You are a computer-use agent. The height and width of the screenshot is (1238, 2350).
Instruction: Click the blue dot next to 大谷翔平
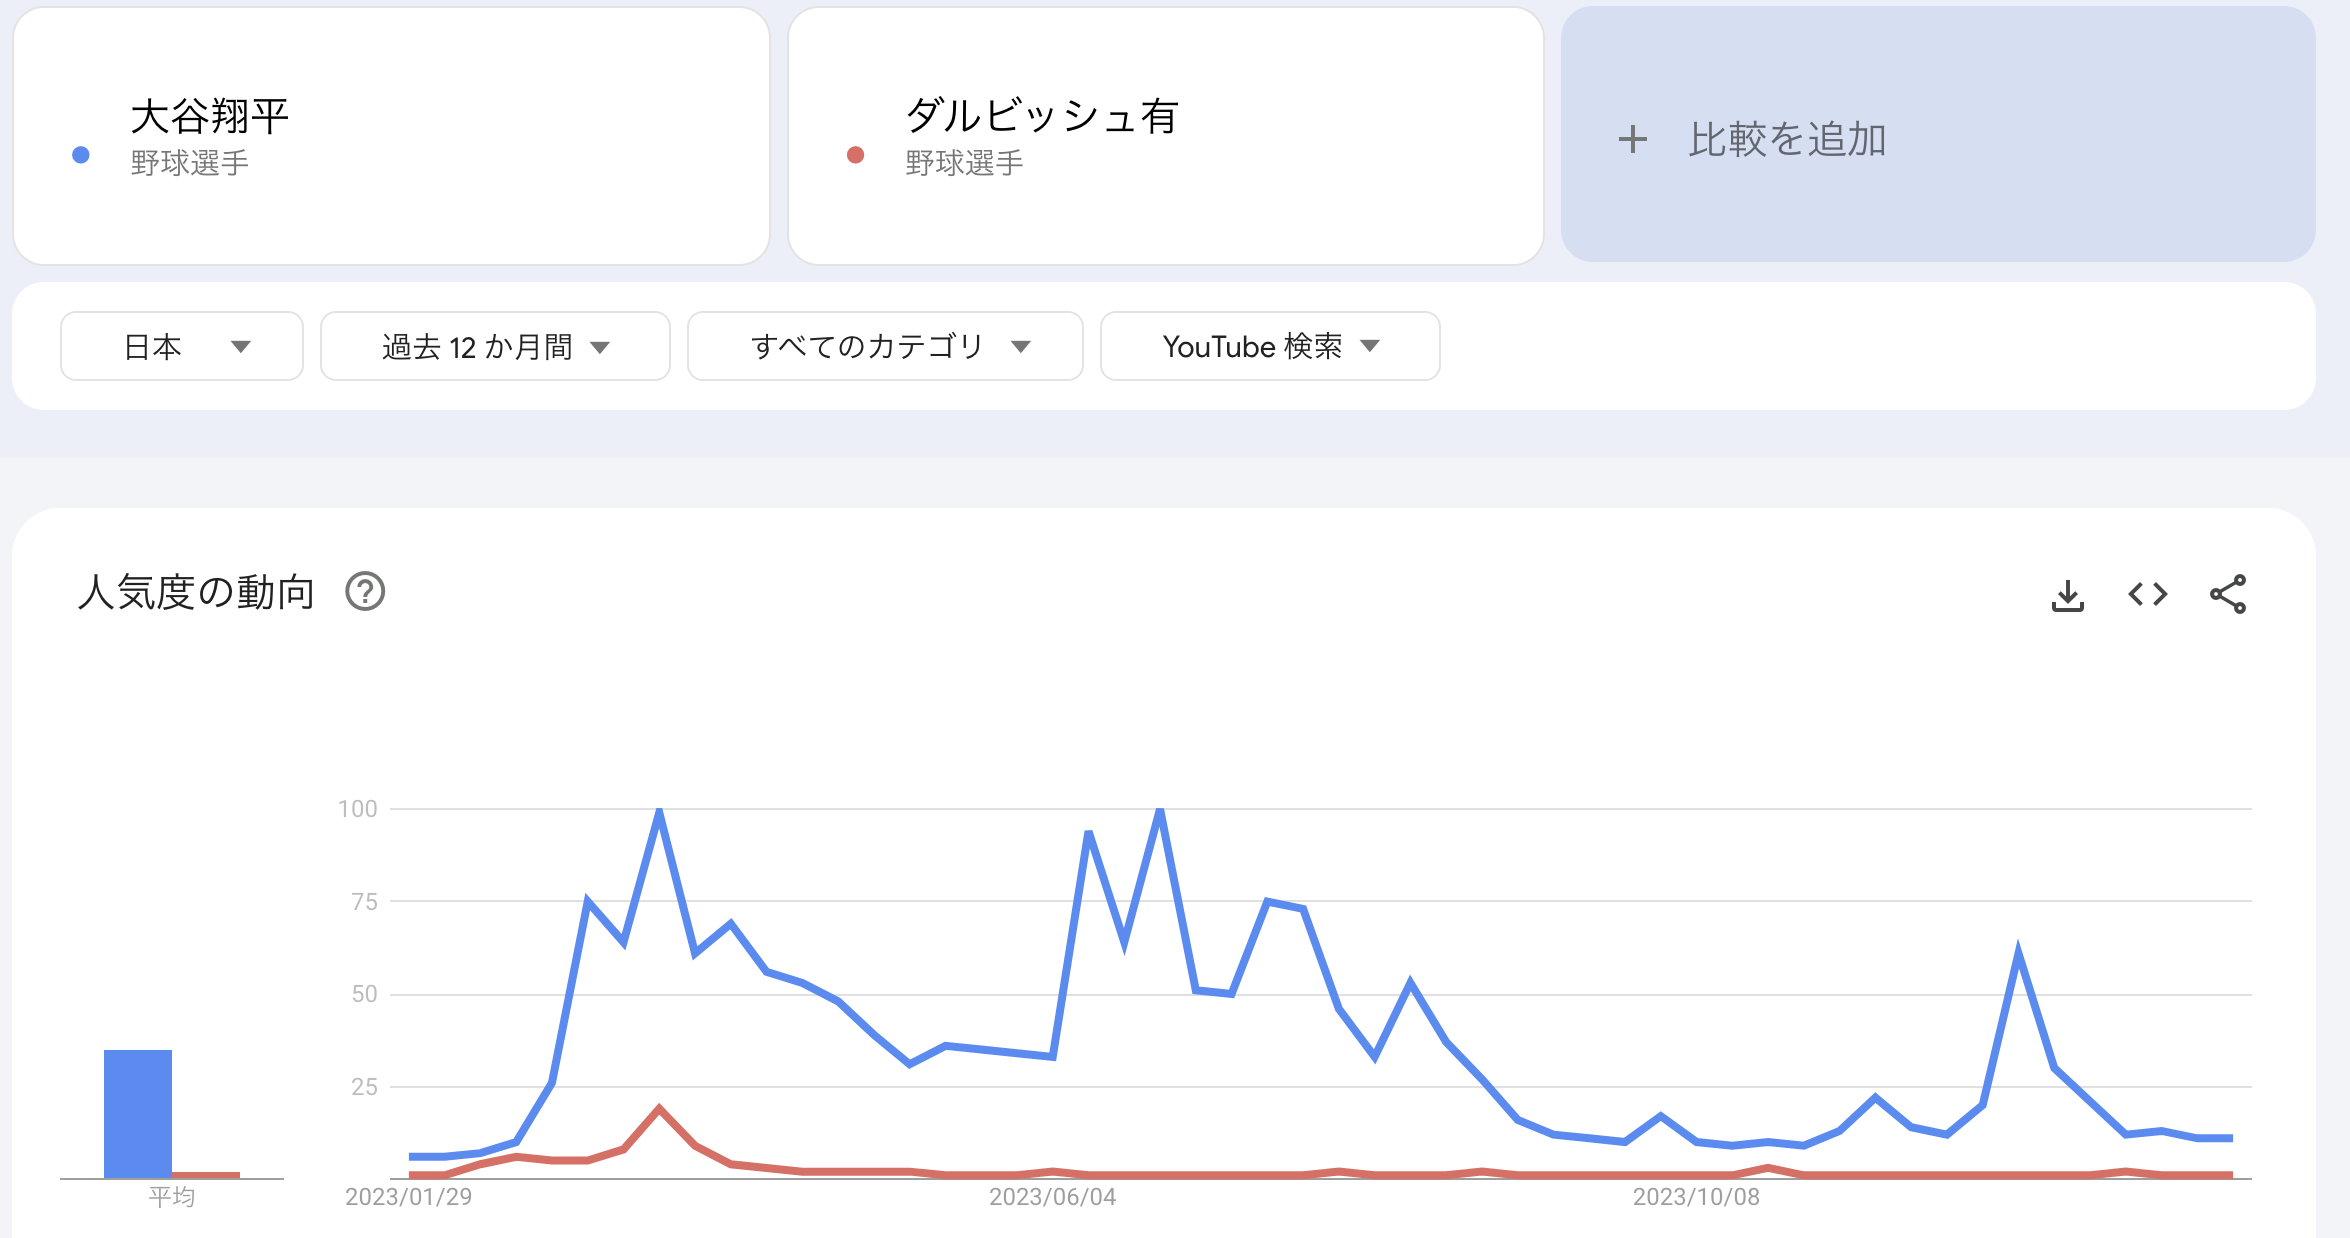pos(81,155)
